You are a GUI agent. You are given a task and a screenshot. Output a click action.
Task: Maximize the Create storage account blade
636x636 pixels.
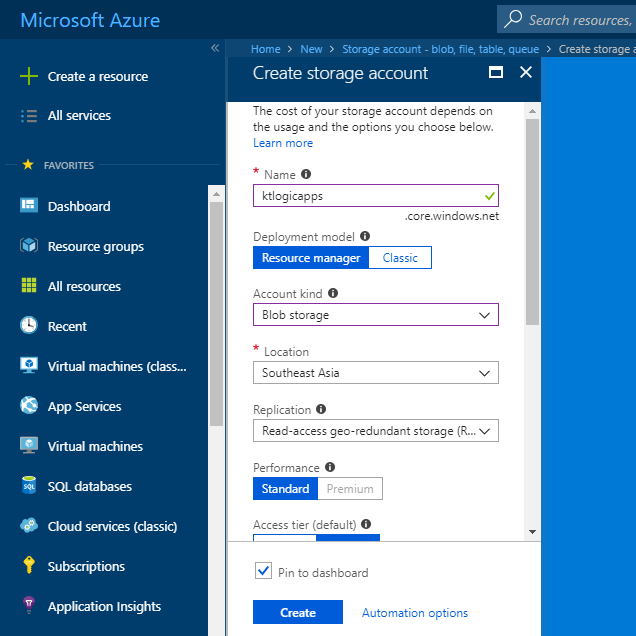click(x=496, y=73)
